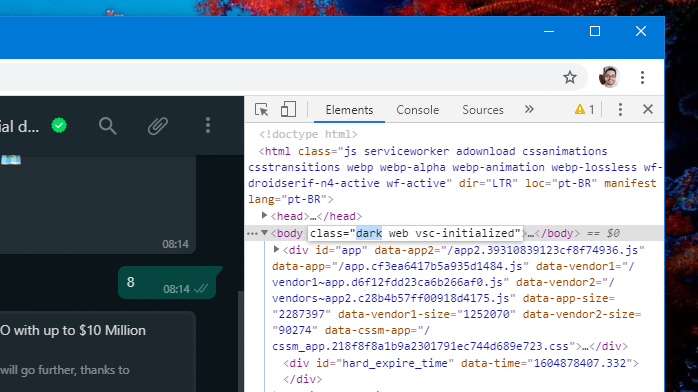Close the DevTools panel
This screenshot has width=698, height=392.
(648, 109)
